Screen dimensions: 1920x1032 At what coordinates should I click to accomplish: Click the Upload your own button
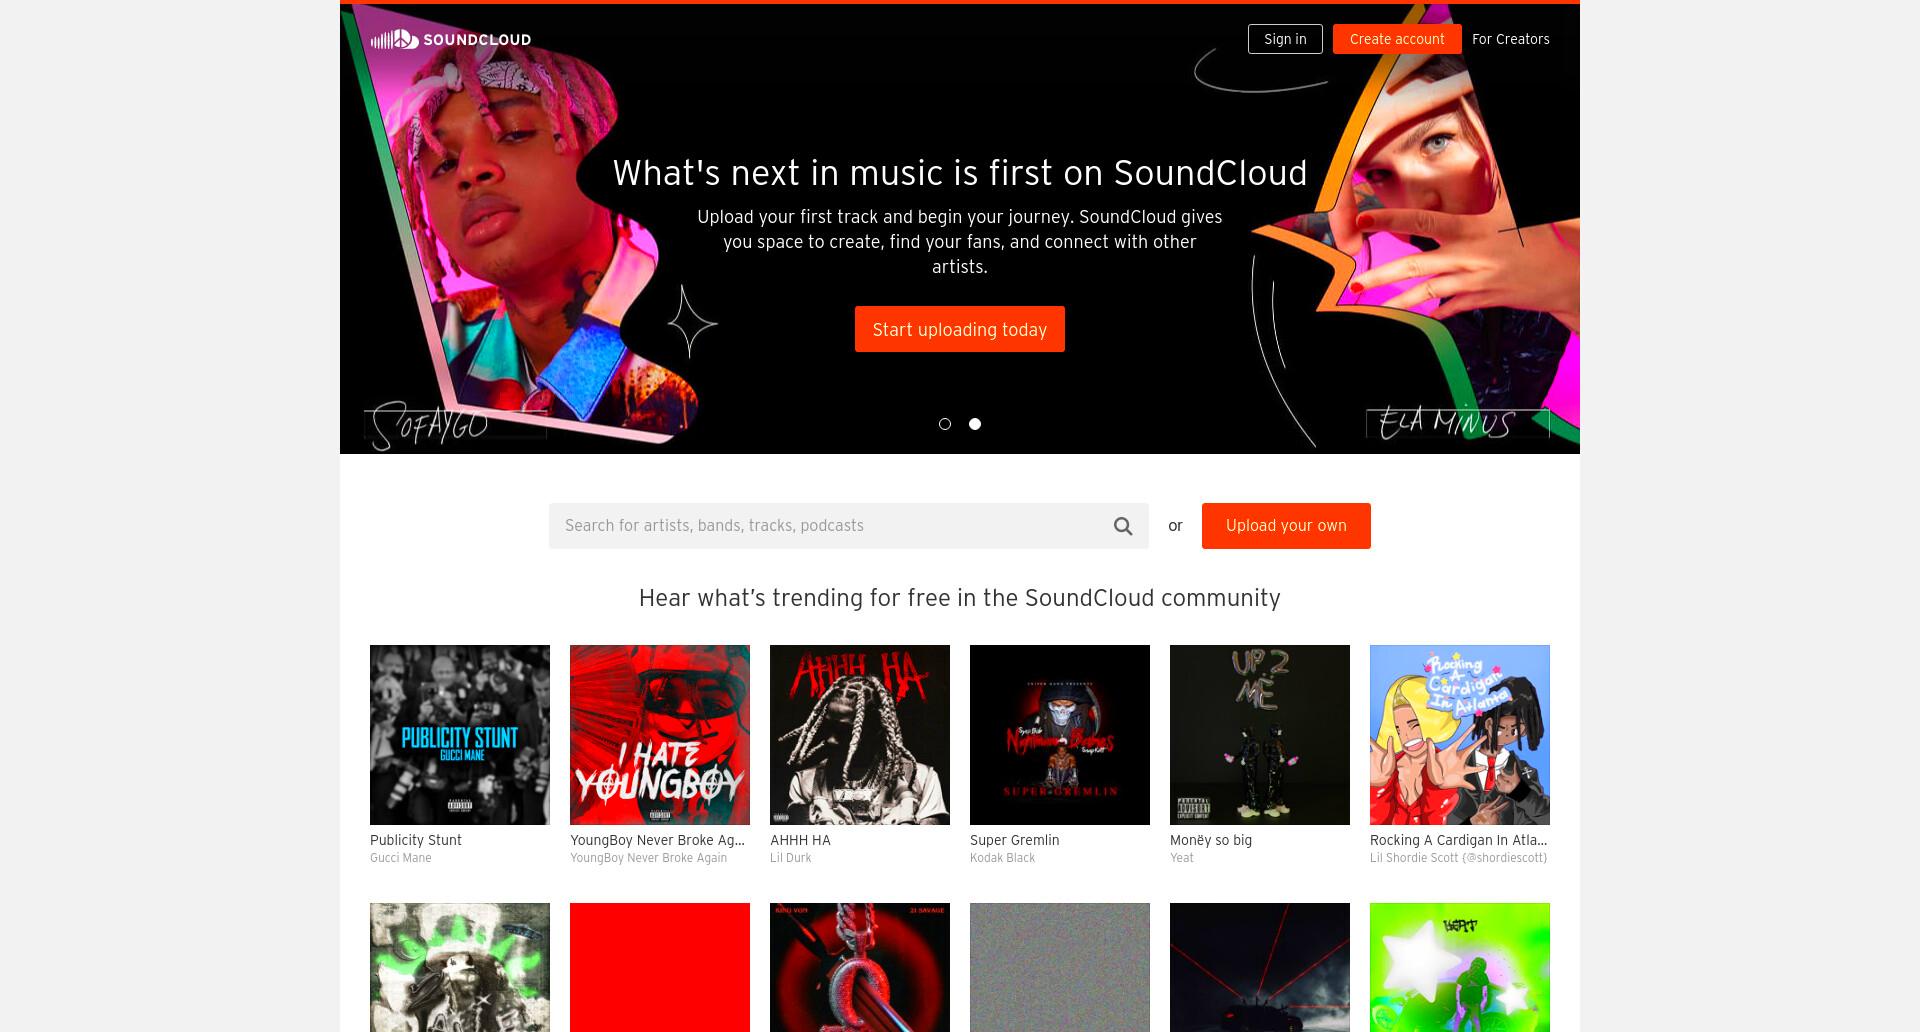pos(1286,526)
